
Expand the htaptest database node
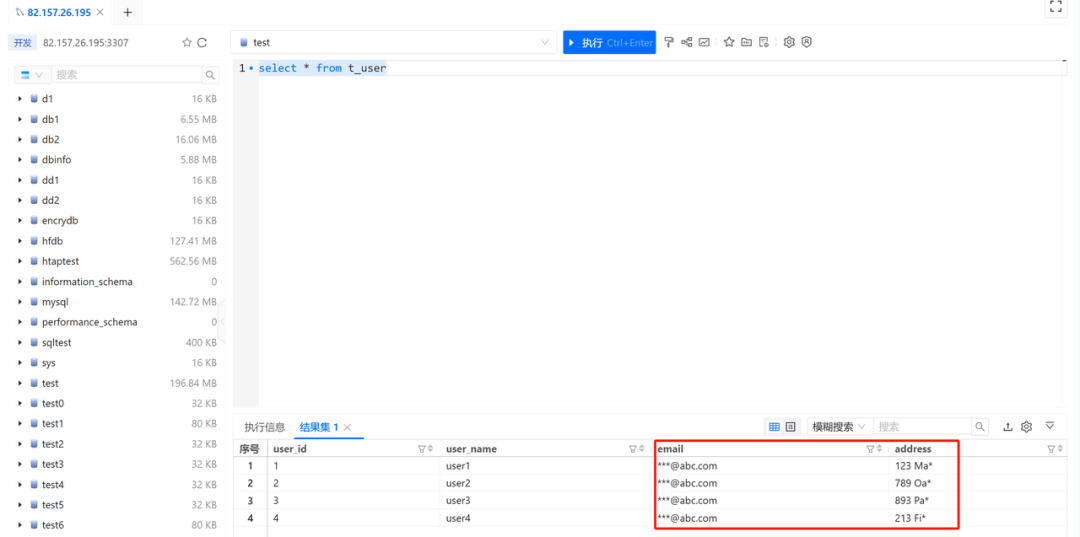click(20, 261)
